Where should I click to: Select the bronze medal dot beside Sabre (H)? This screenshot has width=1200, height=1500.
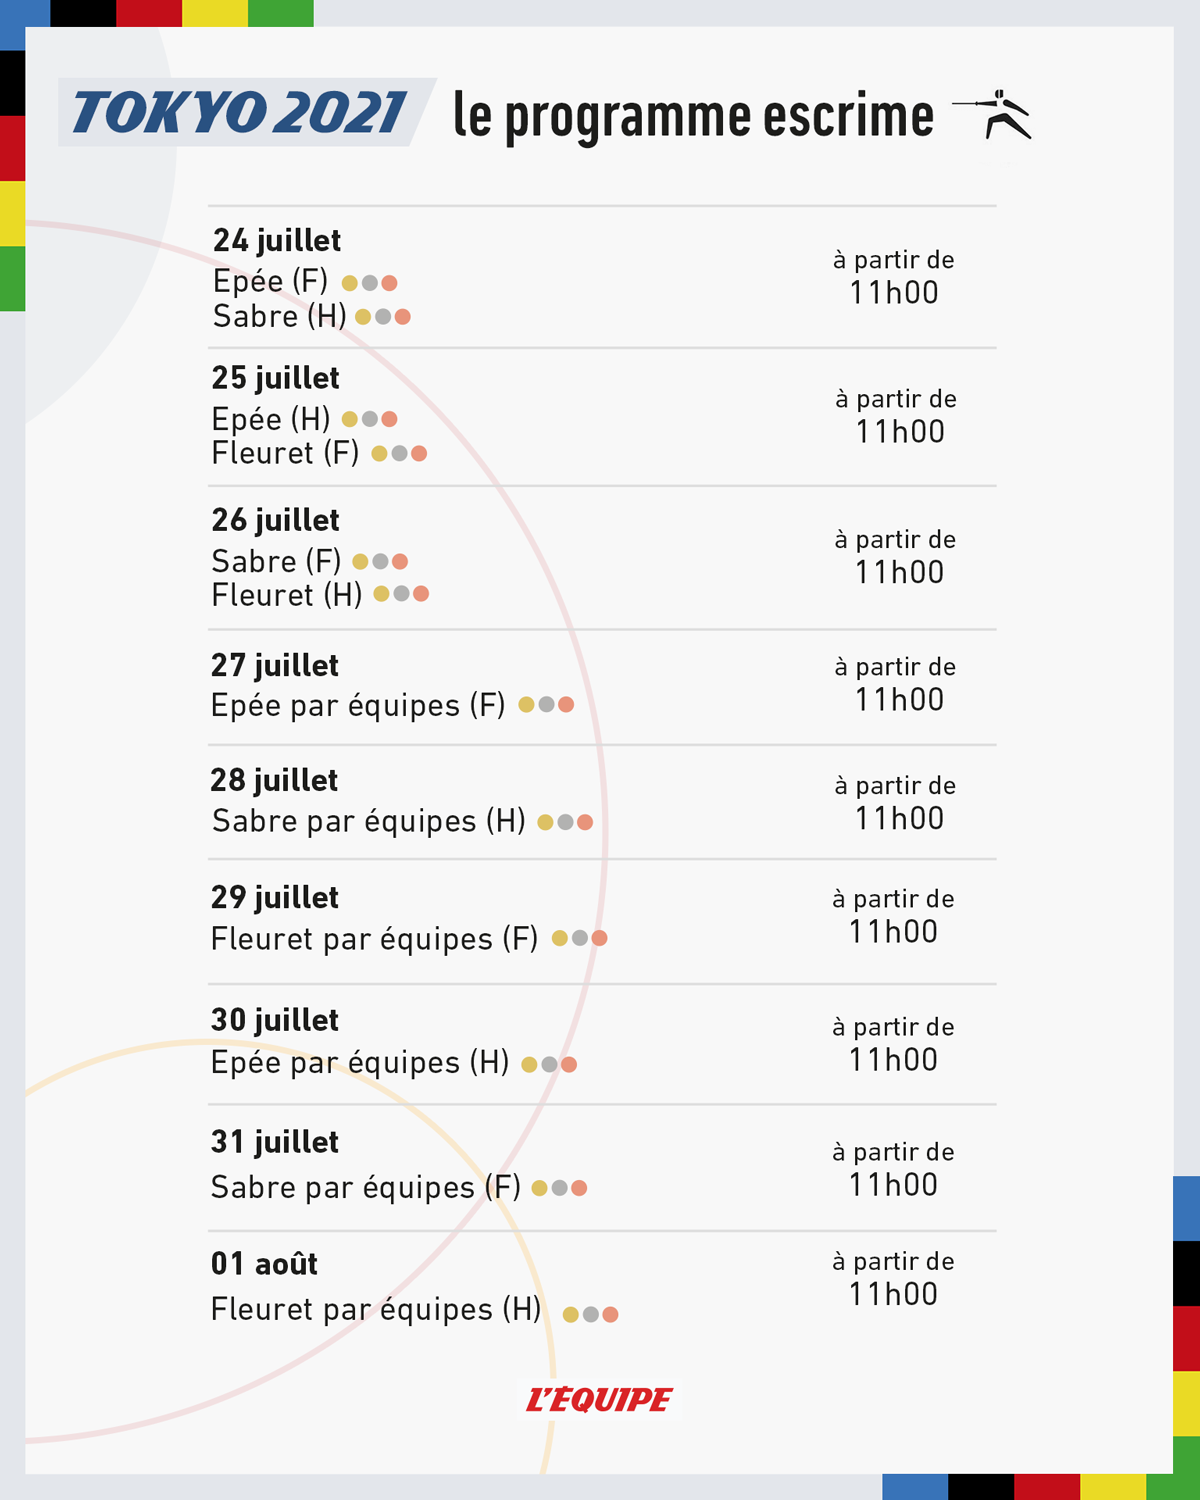coord(403,317)
